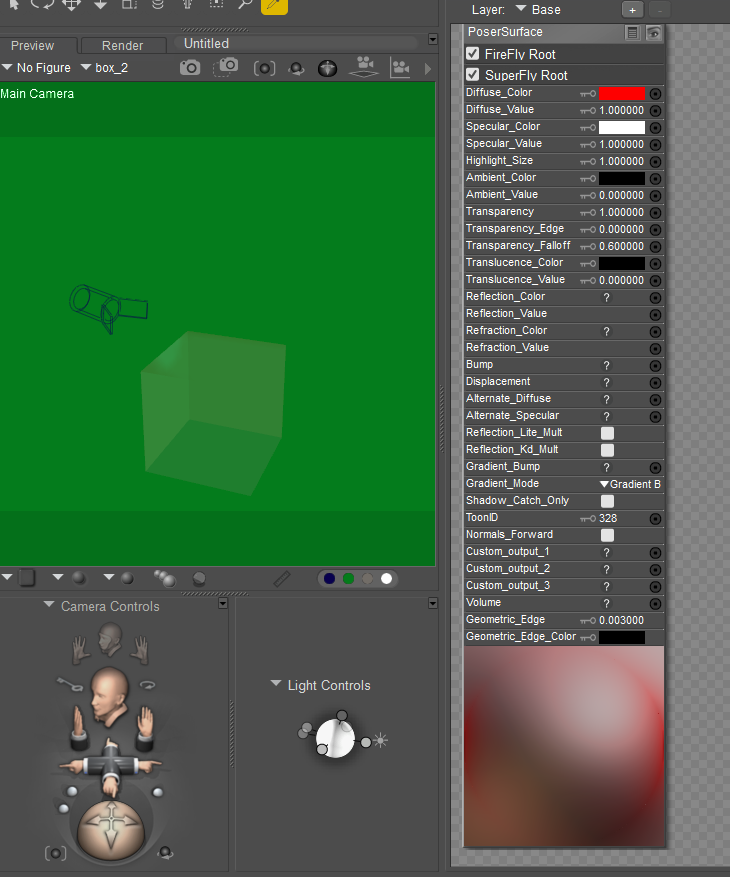The image size is (730, 877).
Task: Click the add layer plus button
Action: [x=632, y=10]
